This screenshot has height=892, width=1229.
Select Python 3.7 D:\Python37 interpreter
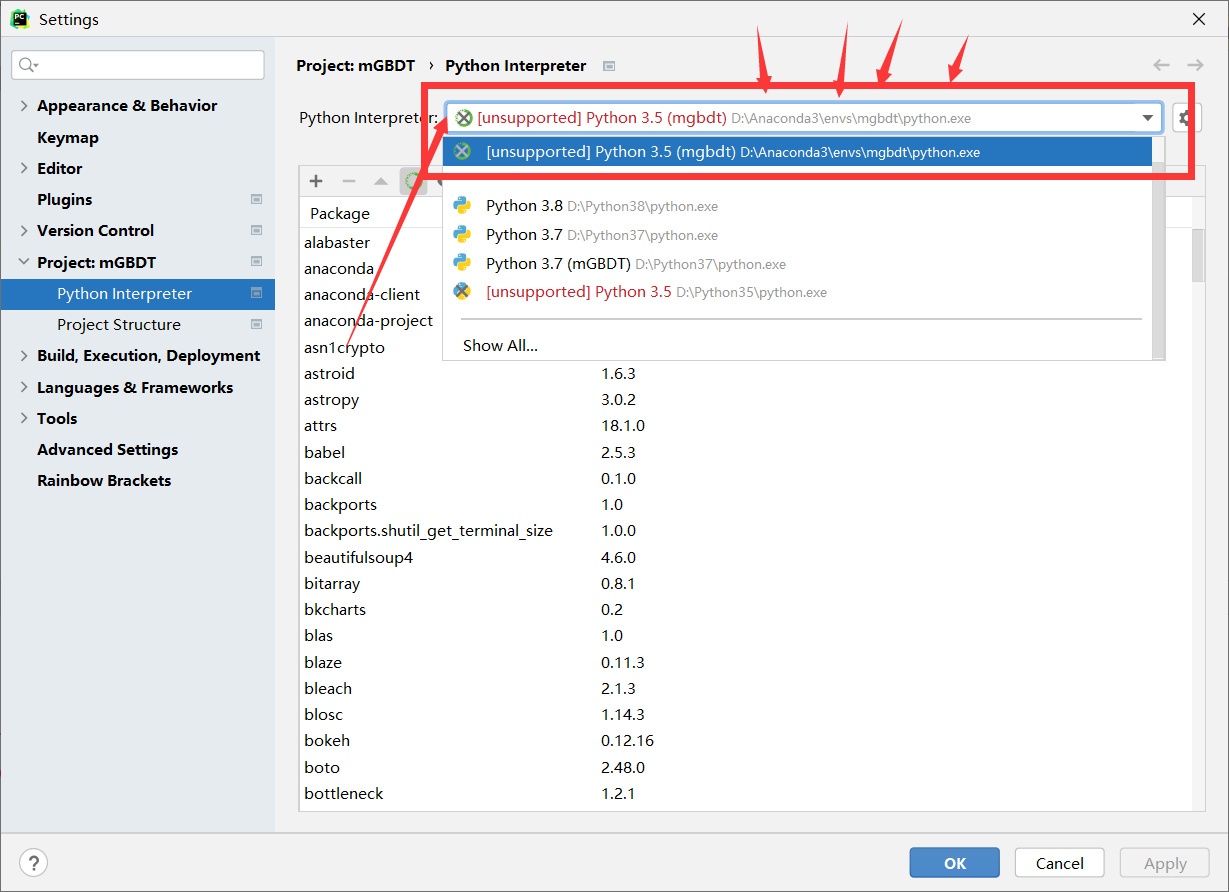(x=797, y=235)
